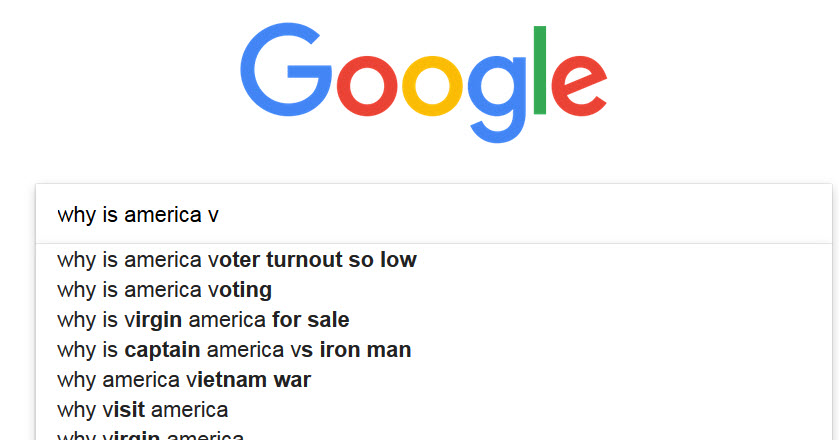Choose the 'why america vietnam war' suggestion
The image size is (839, 440).
click(x=434, y=380)
